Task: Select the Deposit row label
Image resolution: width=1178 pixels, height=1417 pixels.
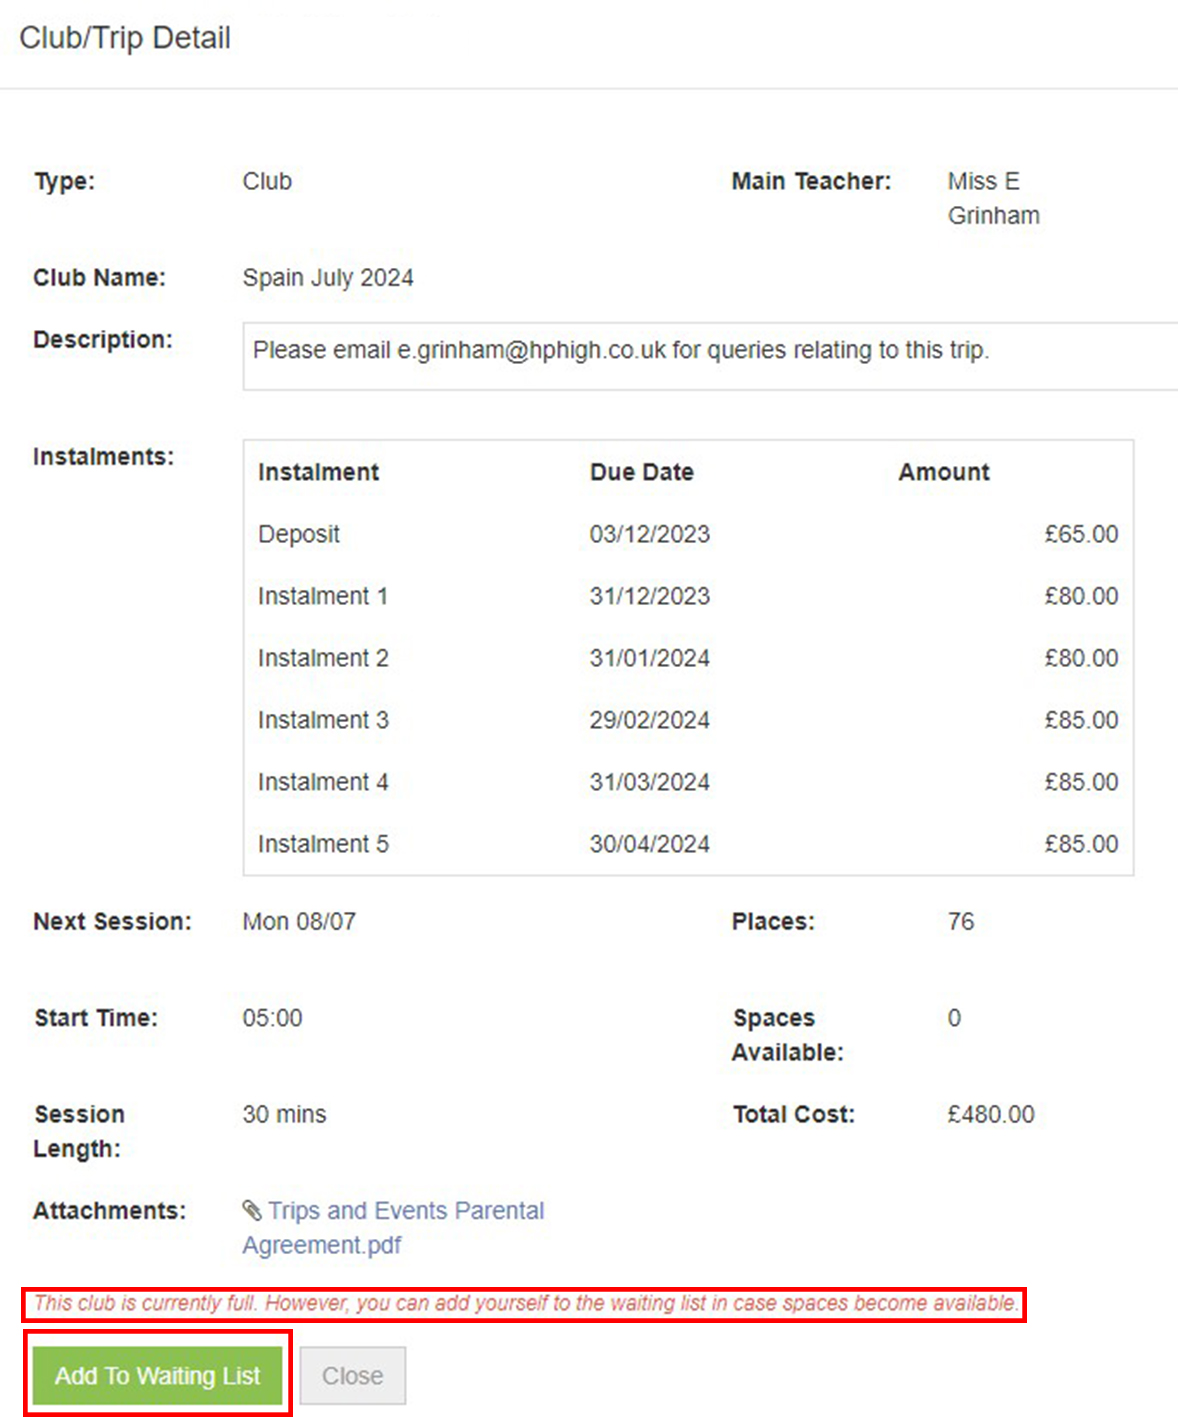Action: (299, 534)
